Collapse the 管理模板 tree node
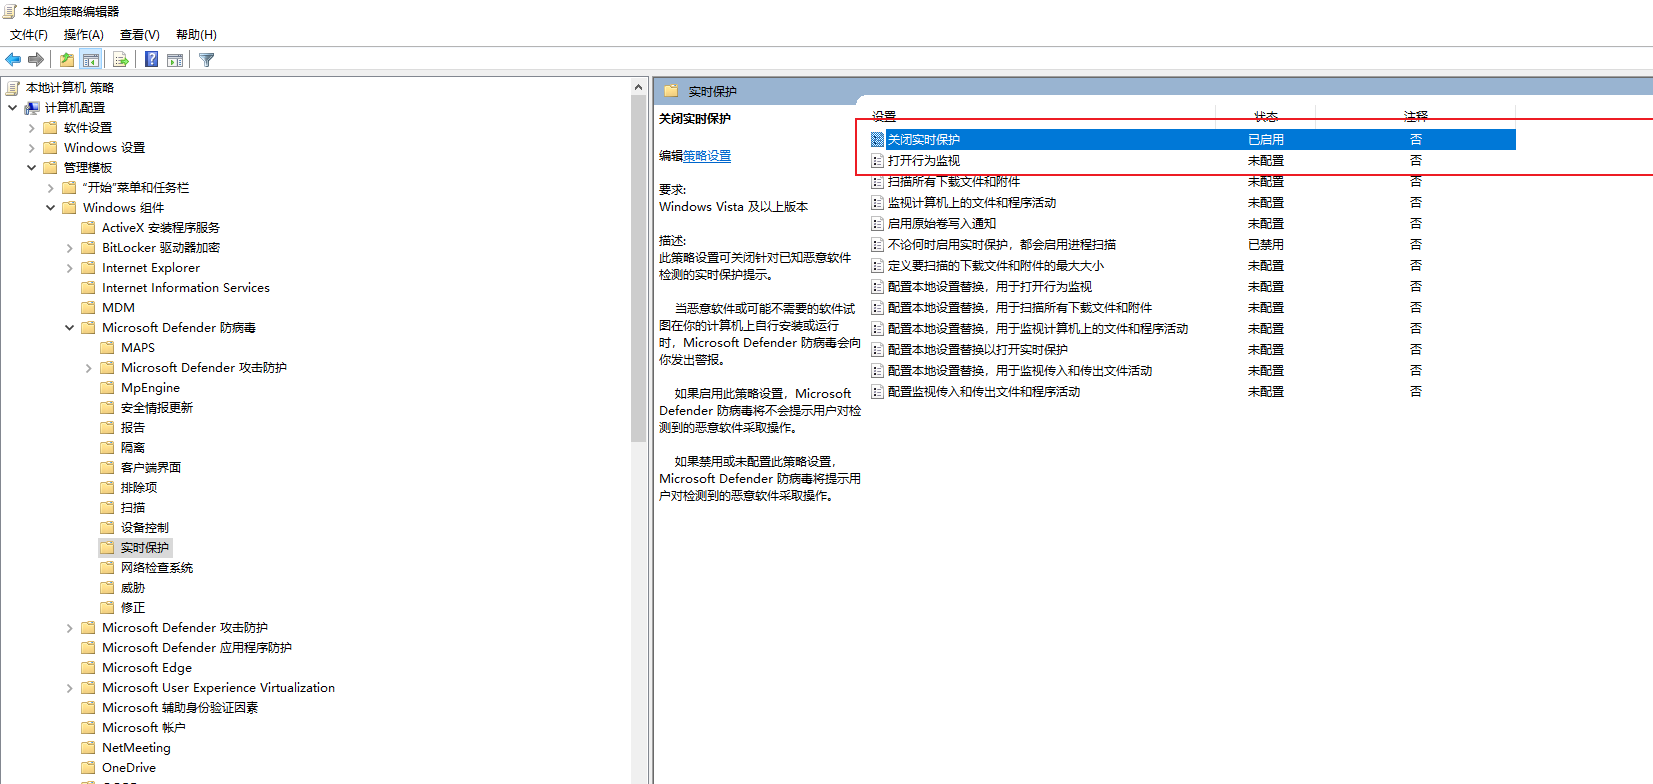This screenshot has width=1653, height=784. 32,168
